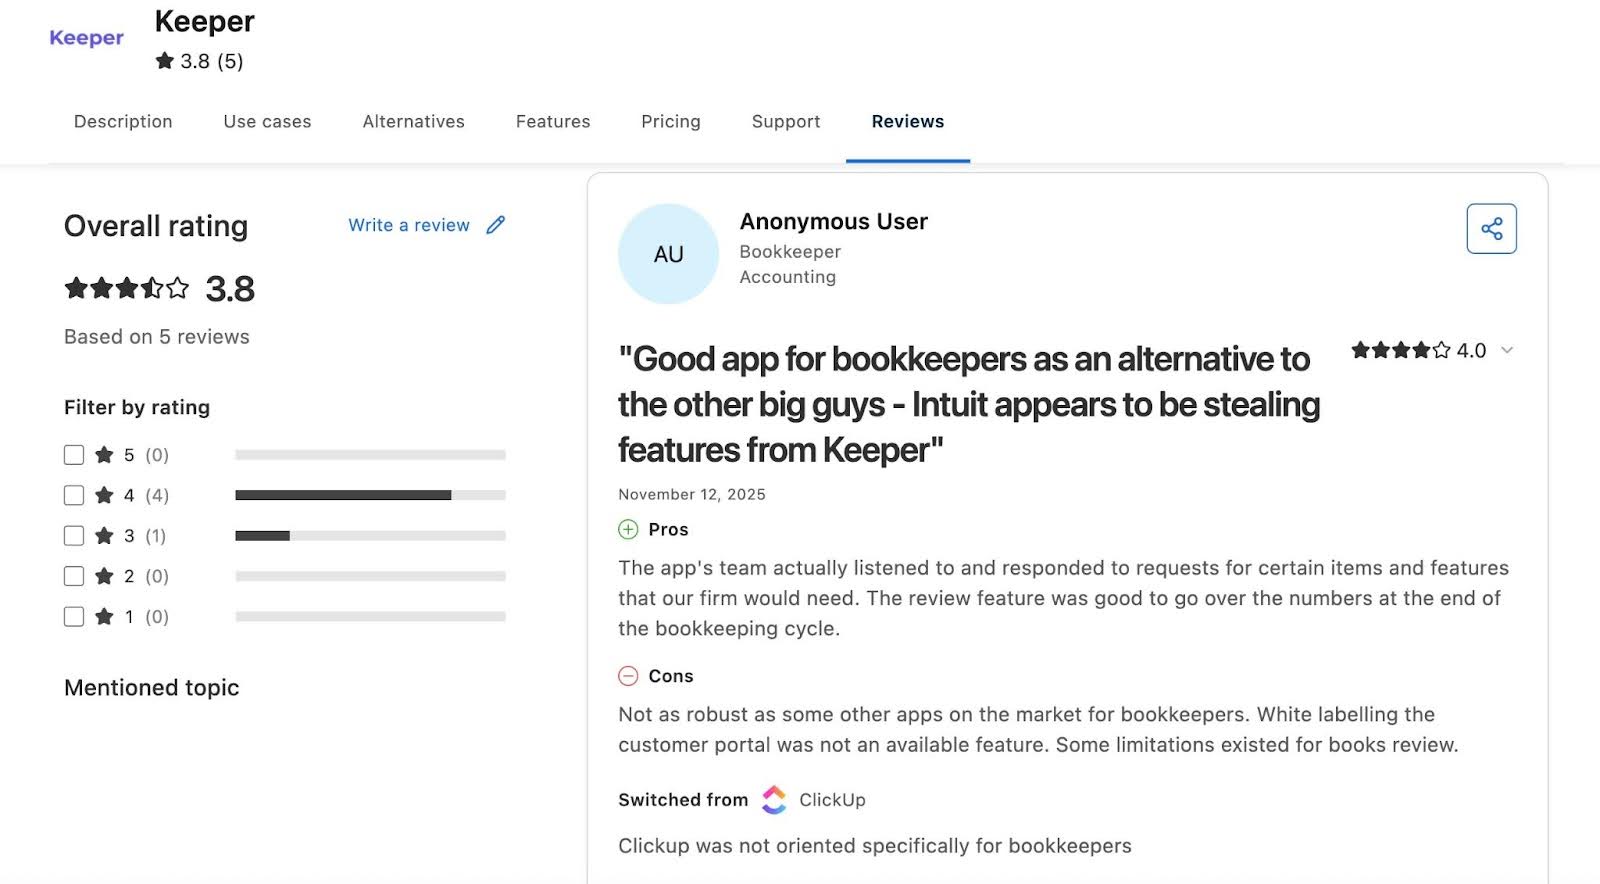
Task: Click the Anonymous User name
Action: (833, 221)
